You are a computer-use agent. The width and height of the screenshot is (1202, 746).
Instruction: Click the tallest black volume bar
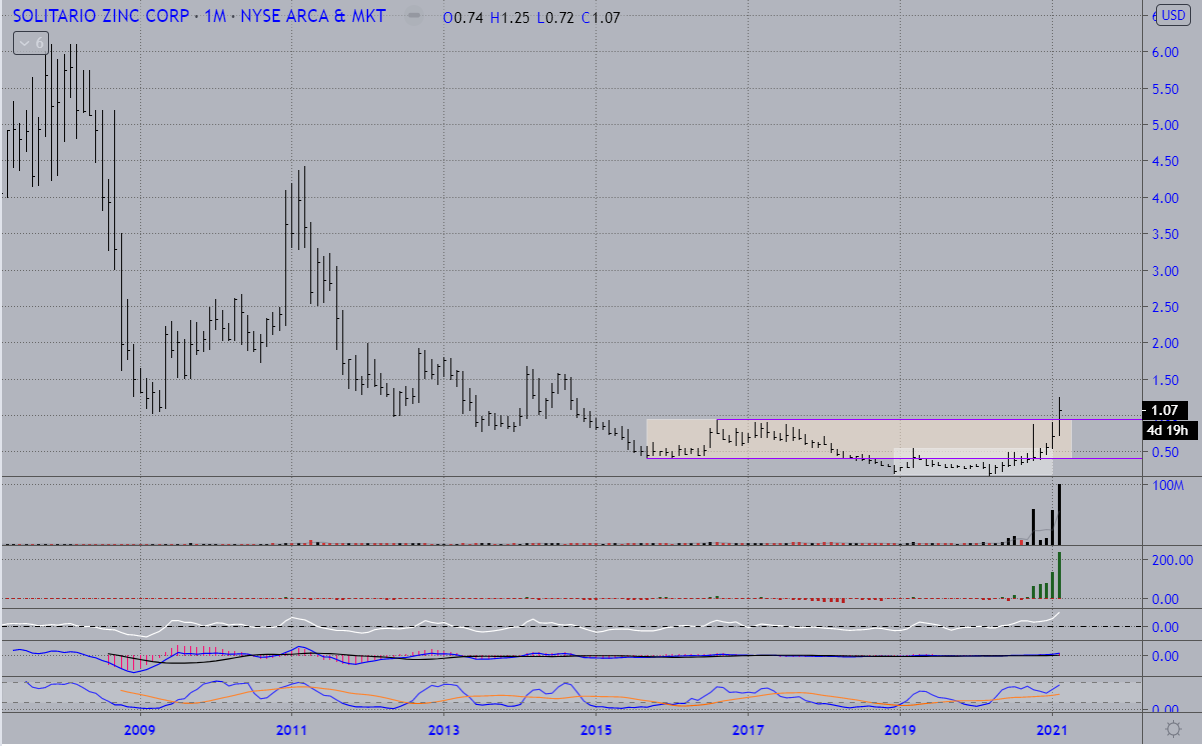click(x=1059, y=515)
